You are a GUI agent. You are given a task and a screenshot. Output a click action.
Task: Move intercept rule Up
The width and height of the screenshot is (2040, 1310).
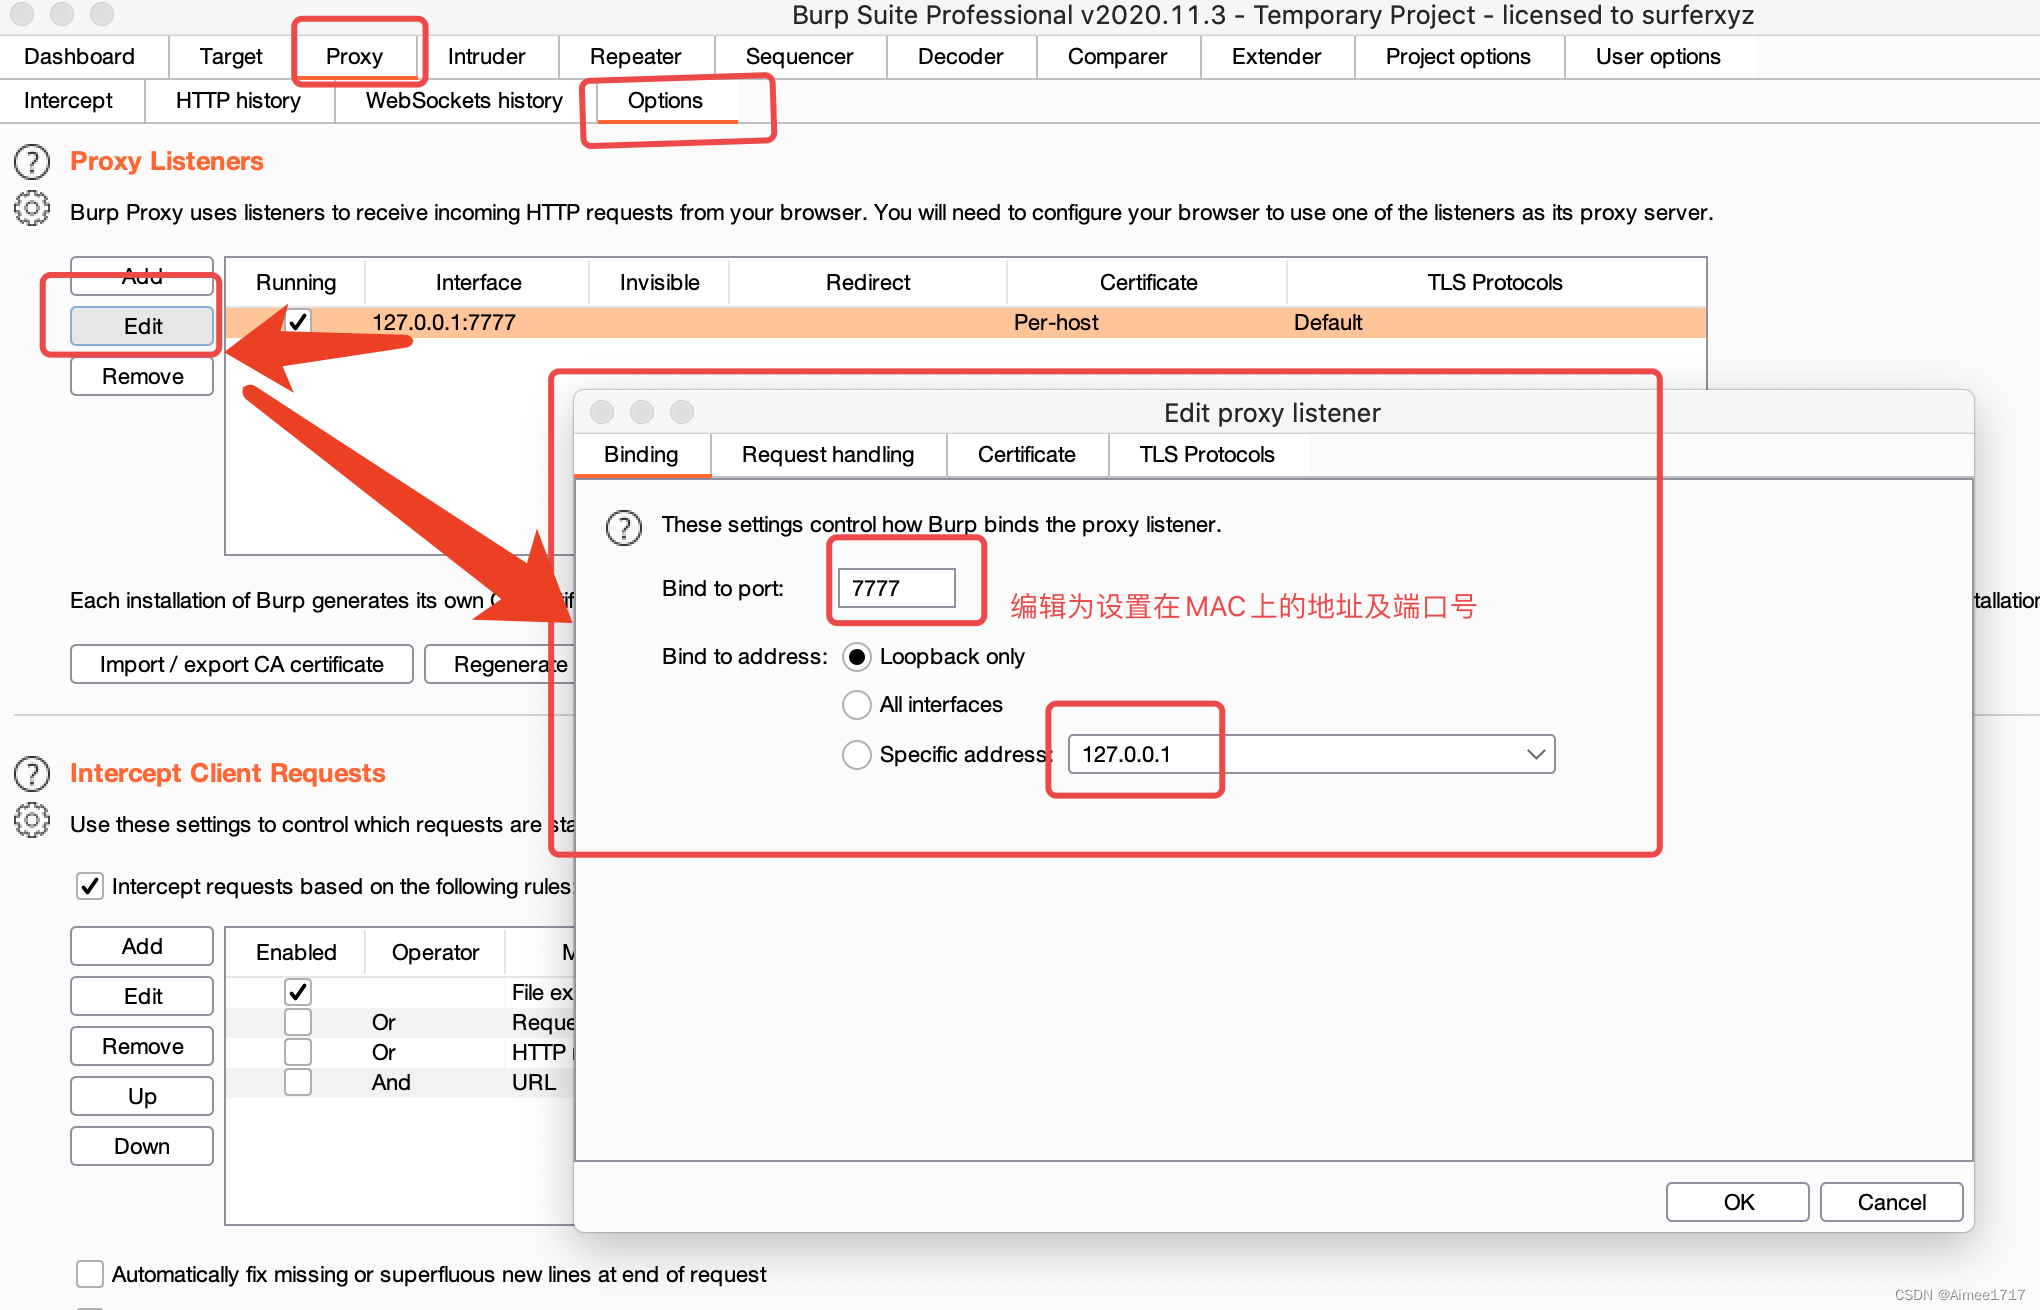tap(142, 1096)
